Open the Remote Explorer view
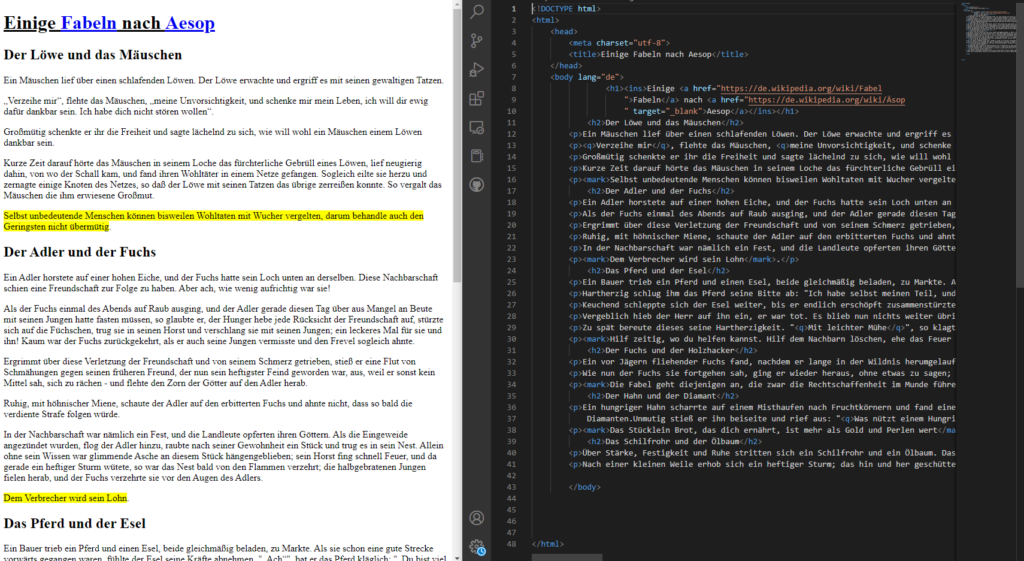This screenshot has width=1024, height=561. (x=477, y=127)
